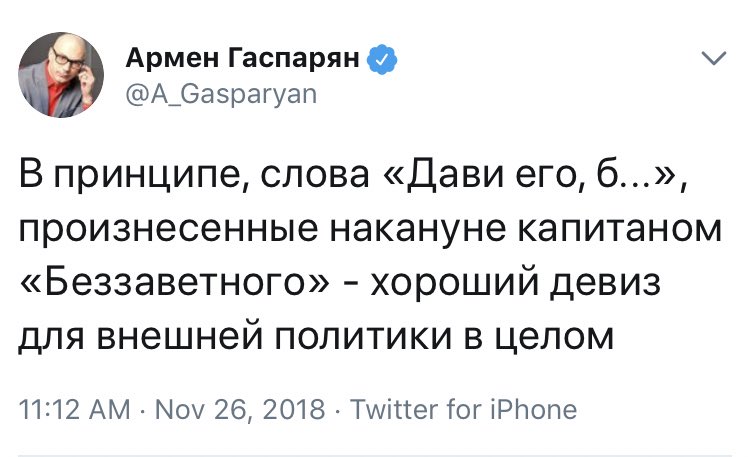Click the Nov 26, 2018 date
This screenshot has width=750, height=457.
(240, 410)
